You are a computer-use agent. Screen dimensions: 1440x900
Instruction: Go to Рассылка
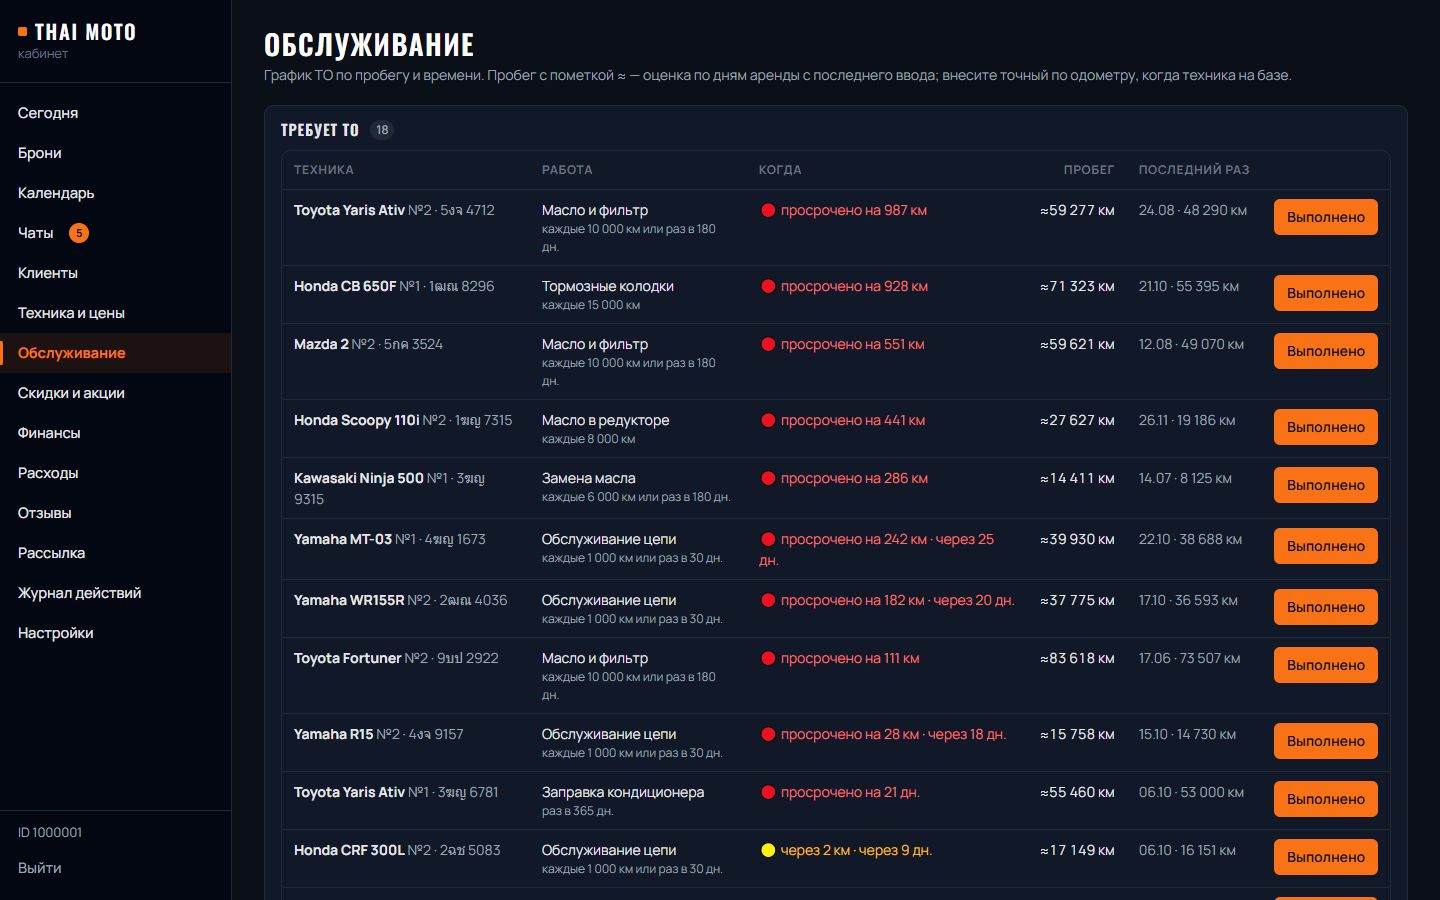[115, 553]
